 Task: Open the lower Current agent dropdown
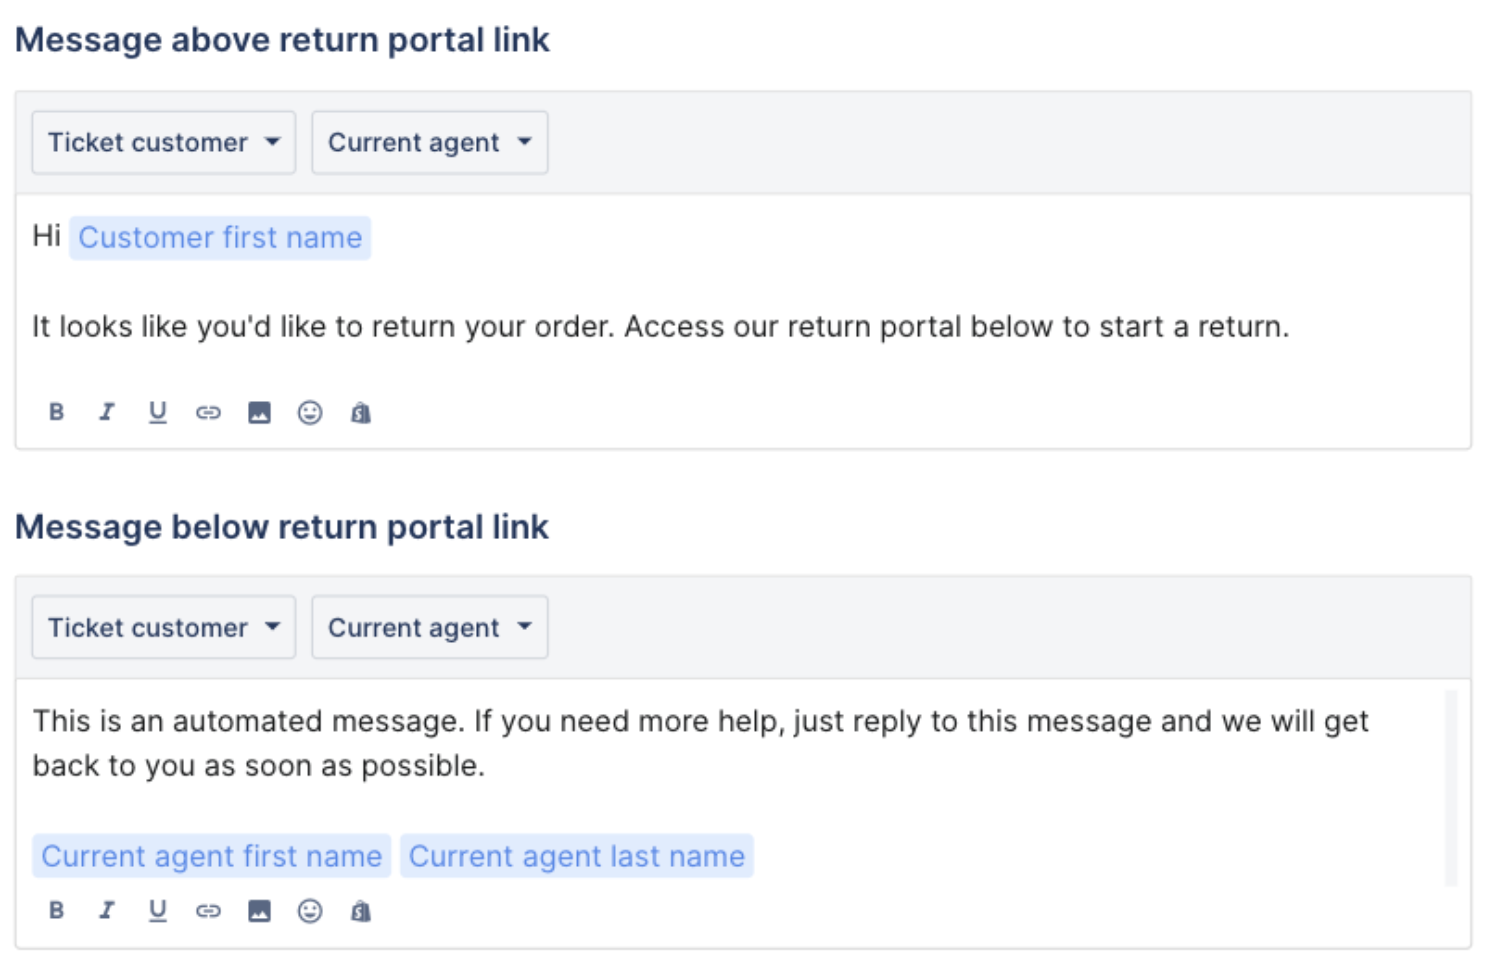pos(430,627)
